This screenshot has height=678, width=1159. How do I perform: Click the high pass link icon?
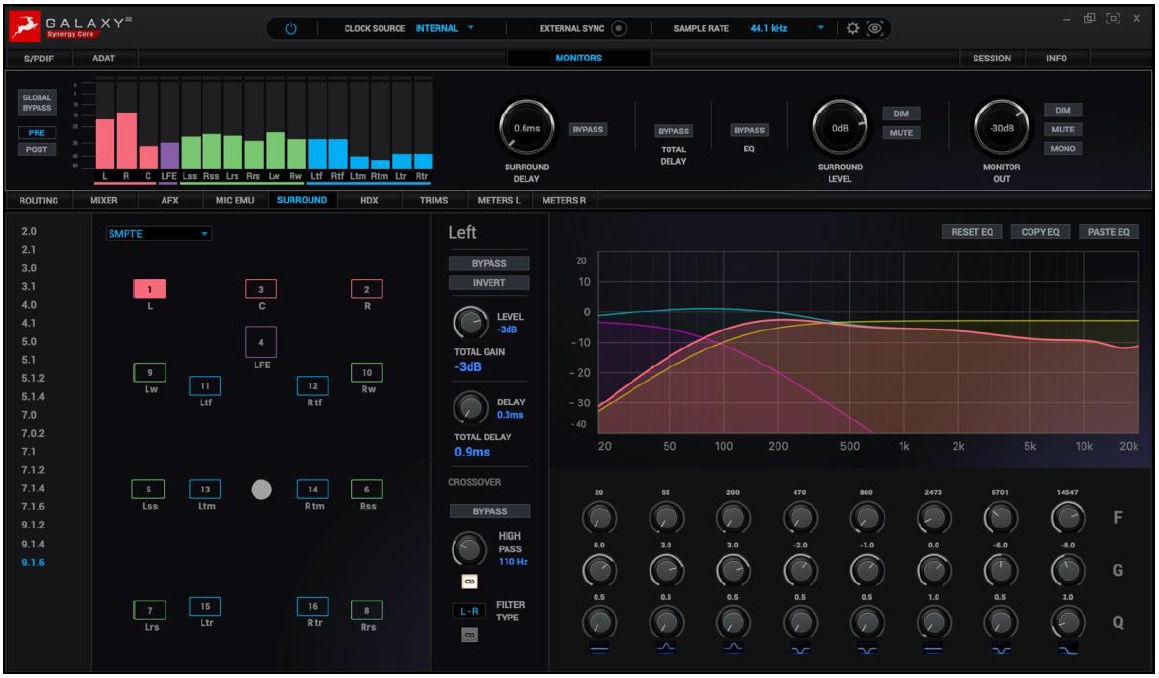(x=469, y=581)
